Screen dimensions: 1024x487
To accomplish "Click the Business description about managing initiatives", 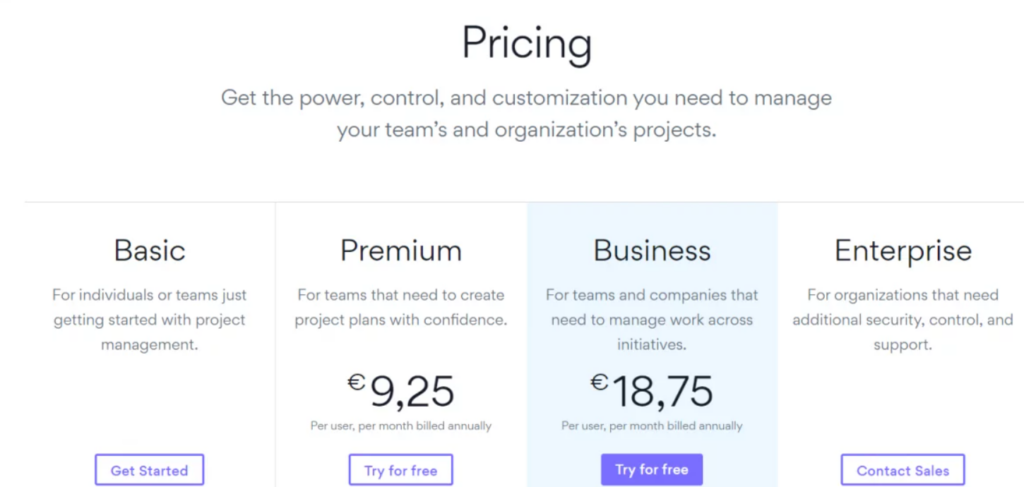I will (652, 320).
